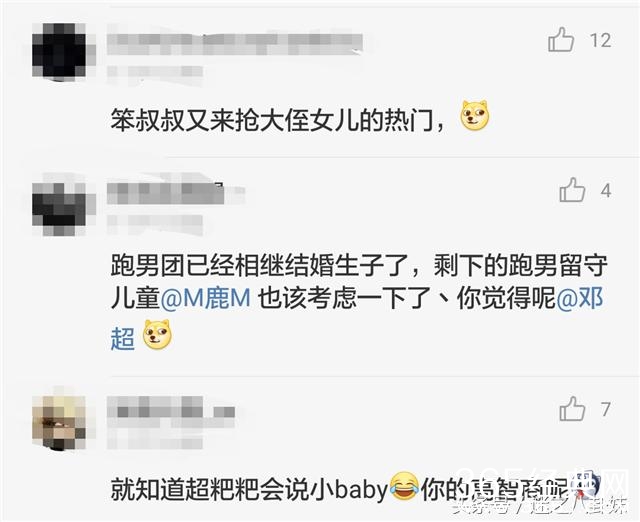Click the like count 4

click(606, 191)
